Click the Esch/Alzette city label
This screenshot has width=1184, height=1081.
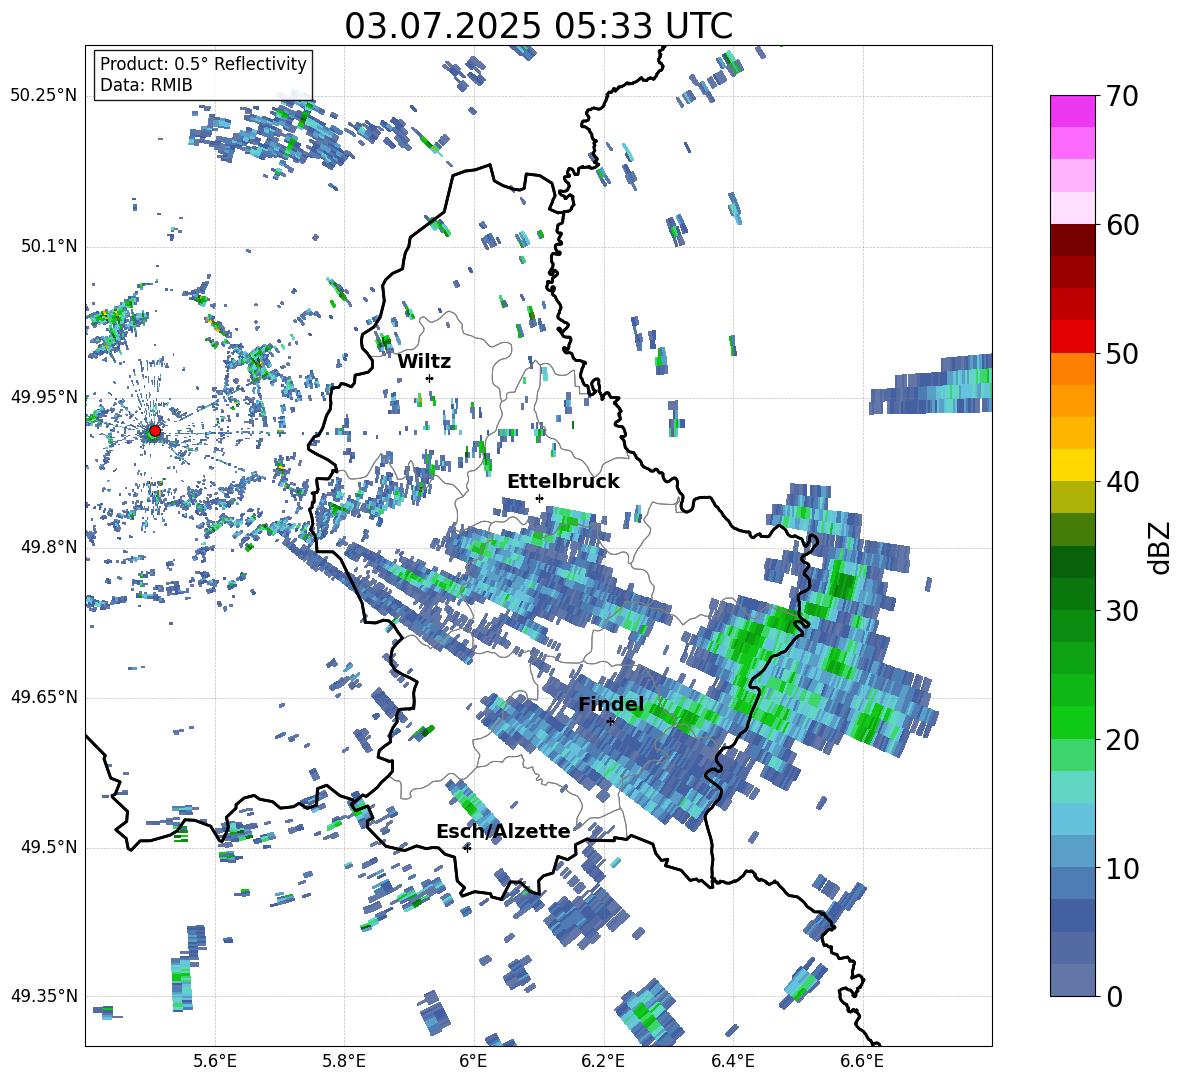(503, 831)
